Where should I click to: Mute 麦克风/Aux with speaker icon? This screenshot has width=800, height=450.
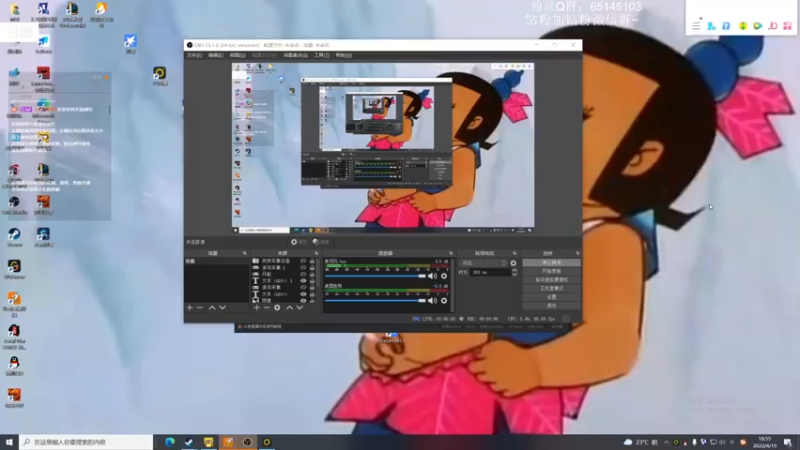[433, 276]
